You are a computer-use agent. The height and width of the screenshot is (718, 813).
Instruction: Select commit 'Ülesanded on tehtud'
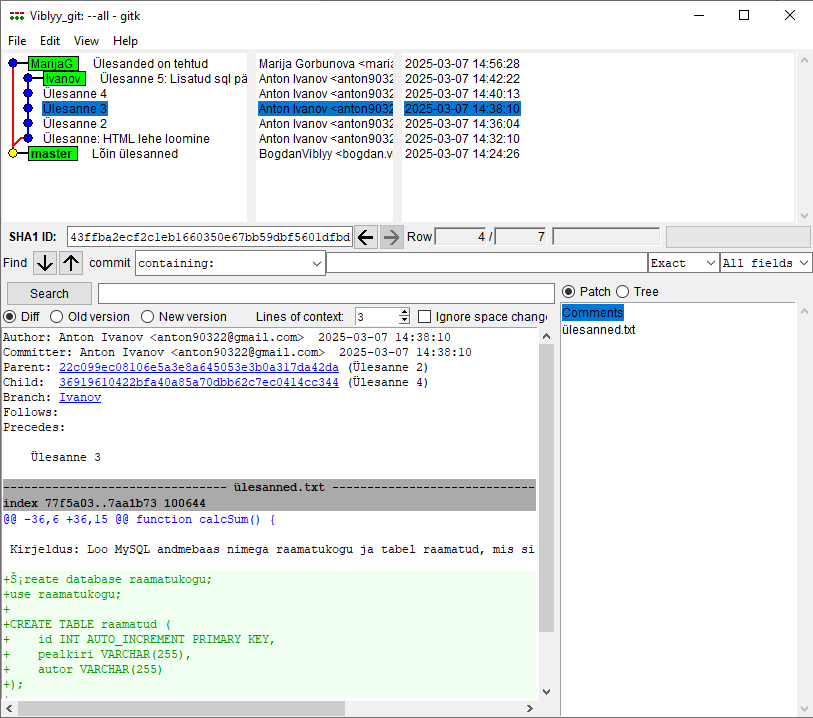tap(150, 64)
